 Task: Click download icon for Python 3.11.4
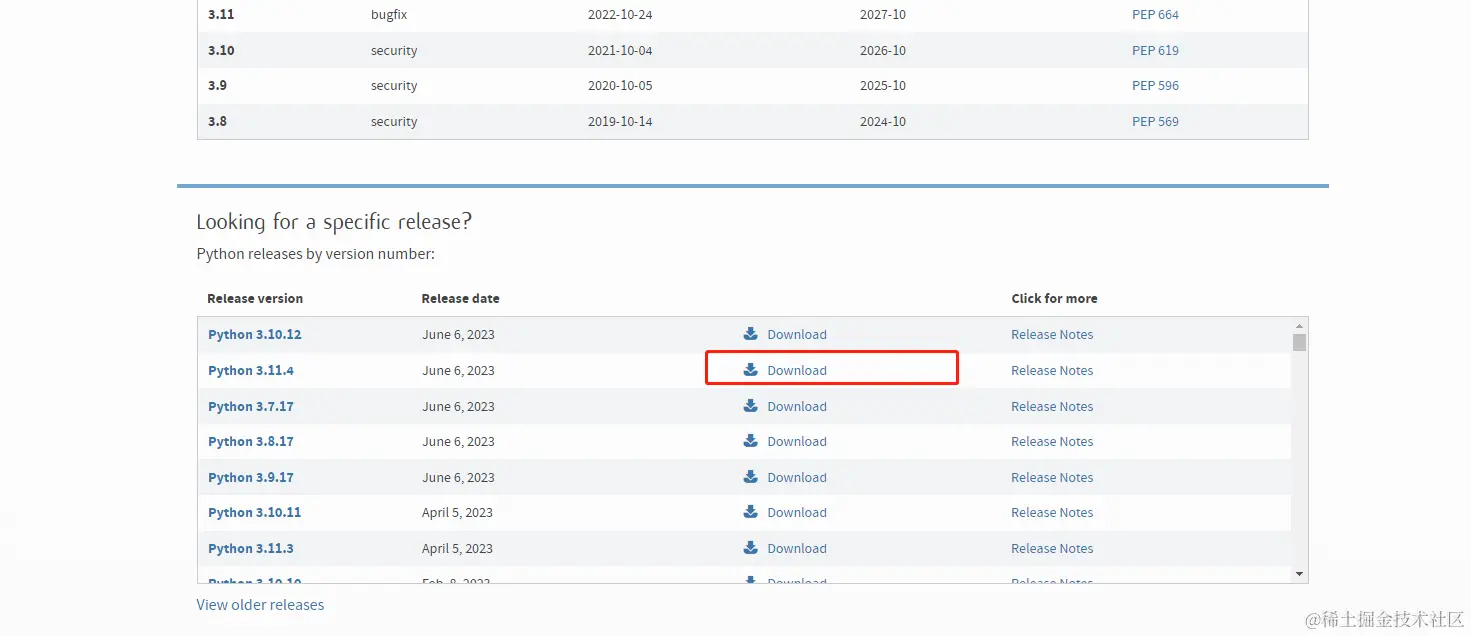click(x=751, y=370)
